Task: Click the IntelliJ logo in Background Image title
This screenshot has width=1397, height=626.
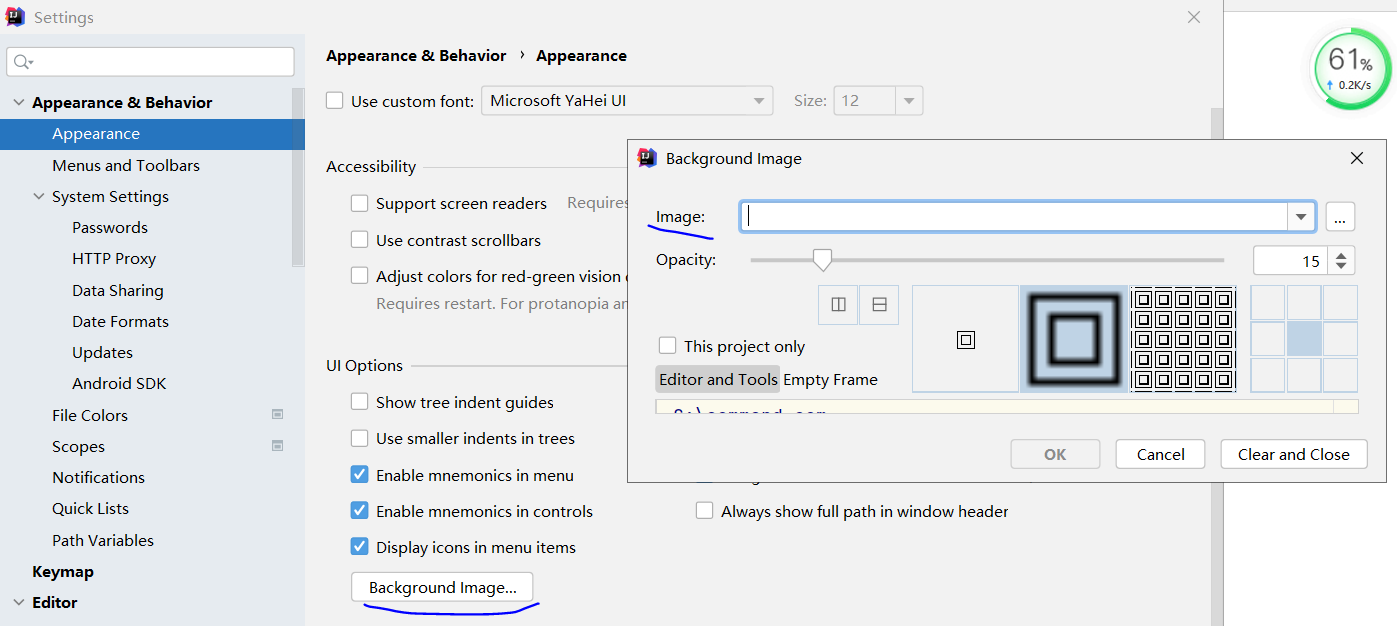Action: click(647, 157)
